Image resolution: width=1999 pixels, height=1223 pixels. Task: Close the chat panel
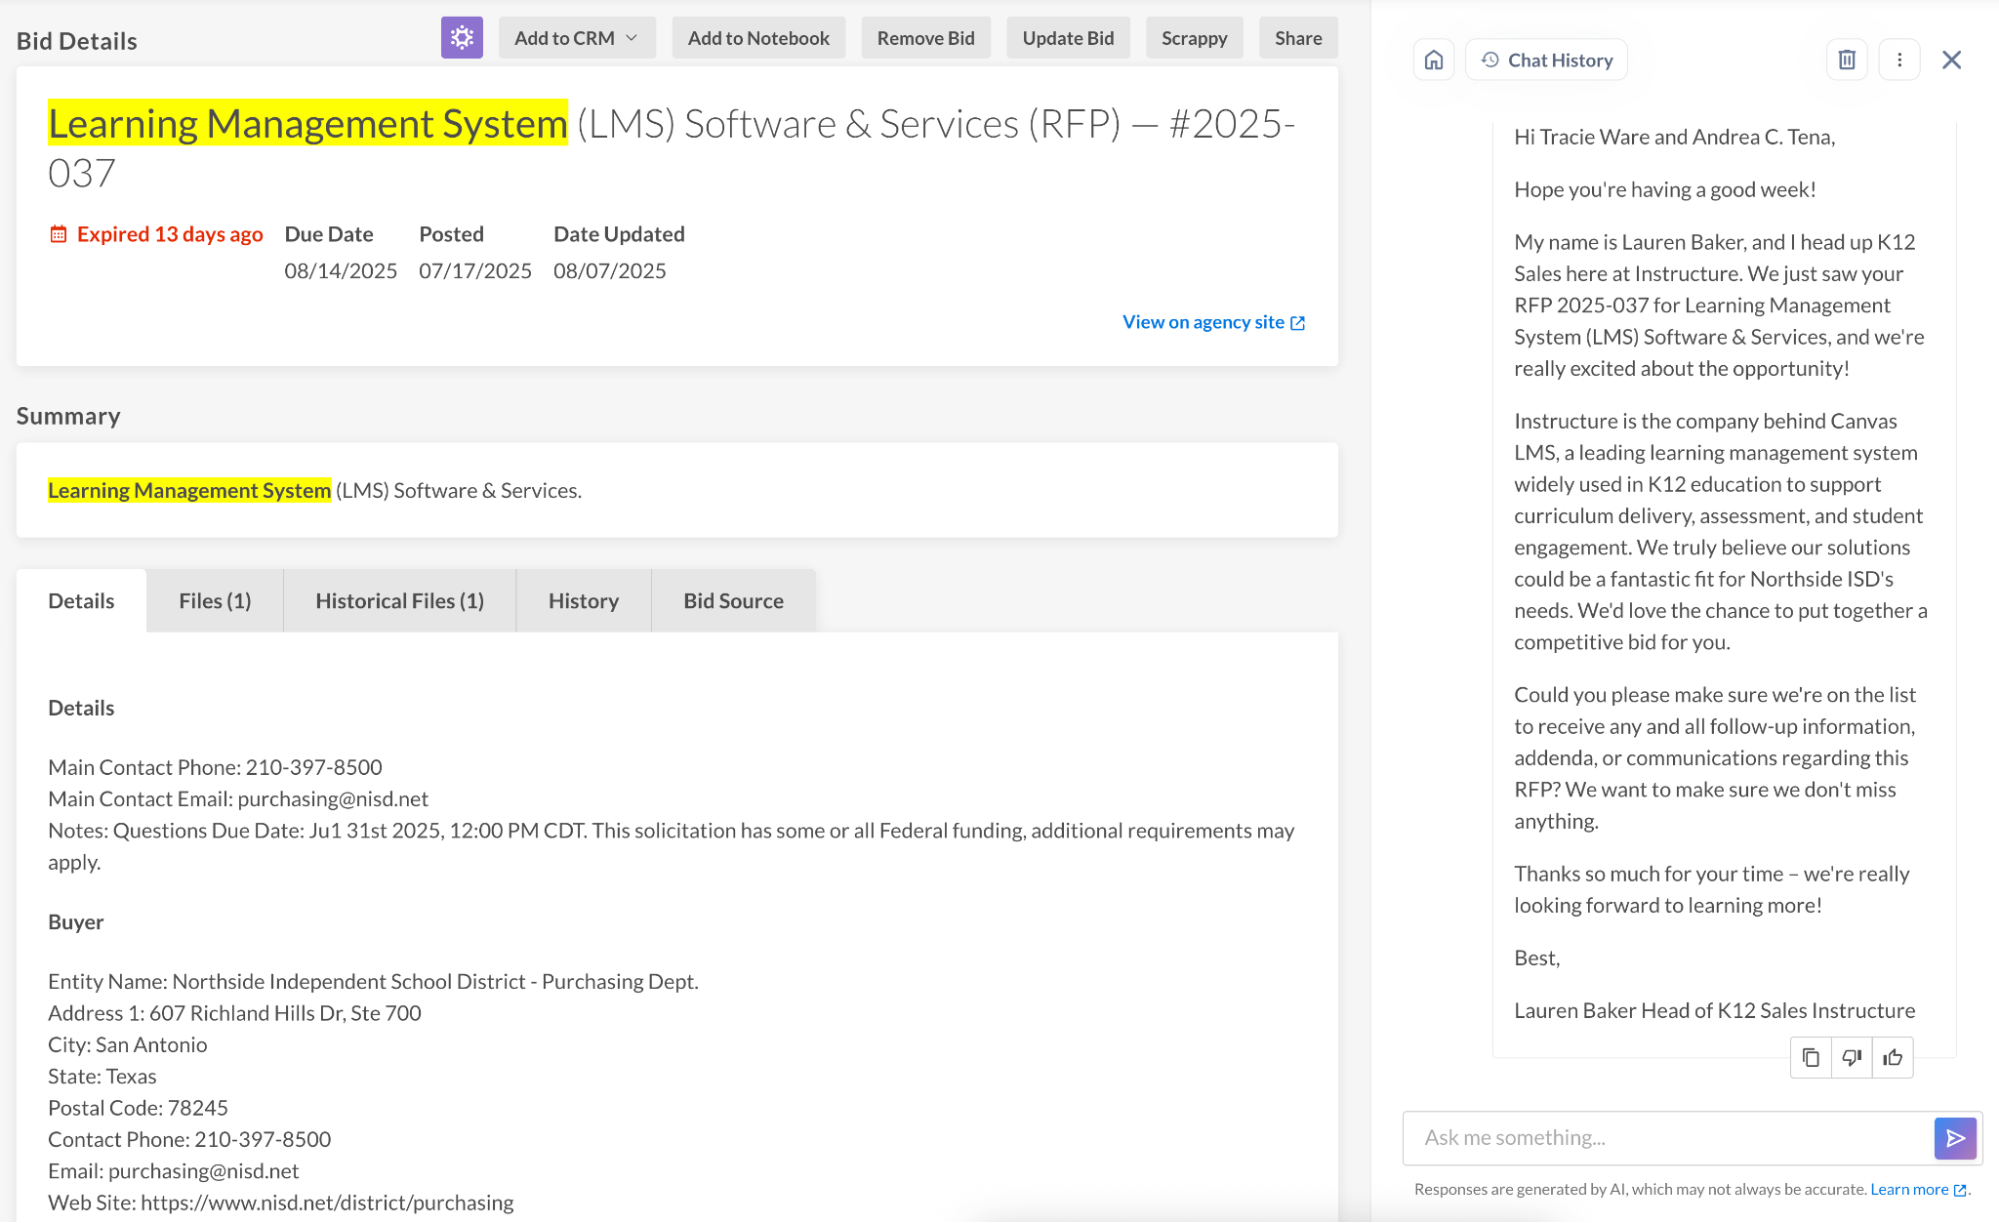click(x=1951, y=60)
